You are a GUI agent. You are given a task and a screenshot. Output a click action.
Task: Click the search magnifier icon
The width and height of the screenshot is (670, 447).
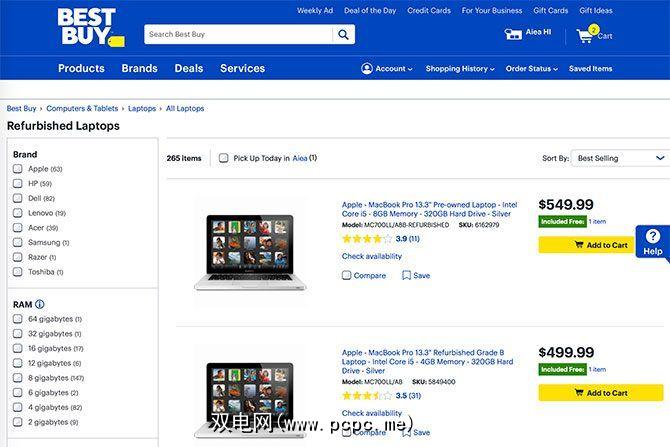click(344, 35)
